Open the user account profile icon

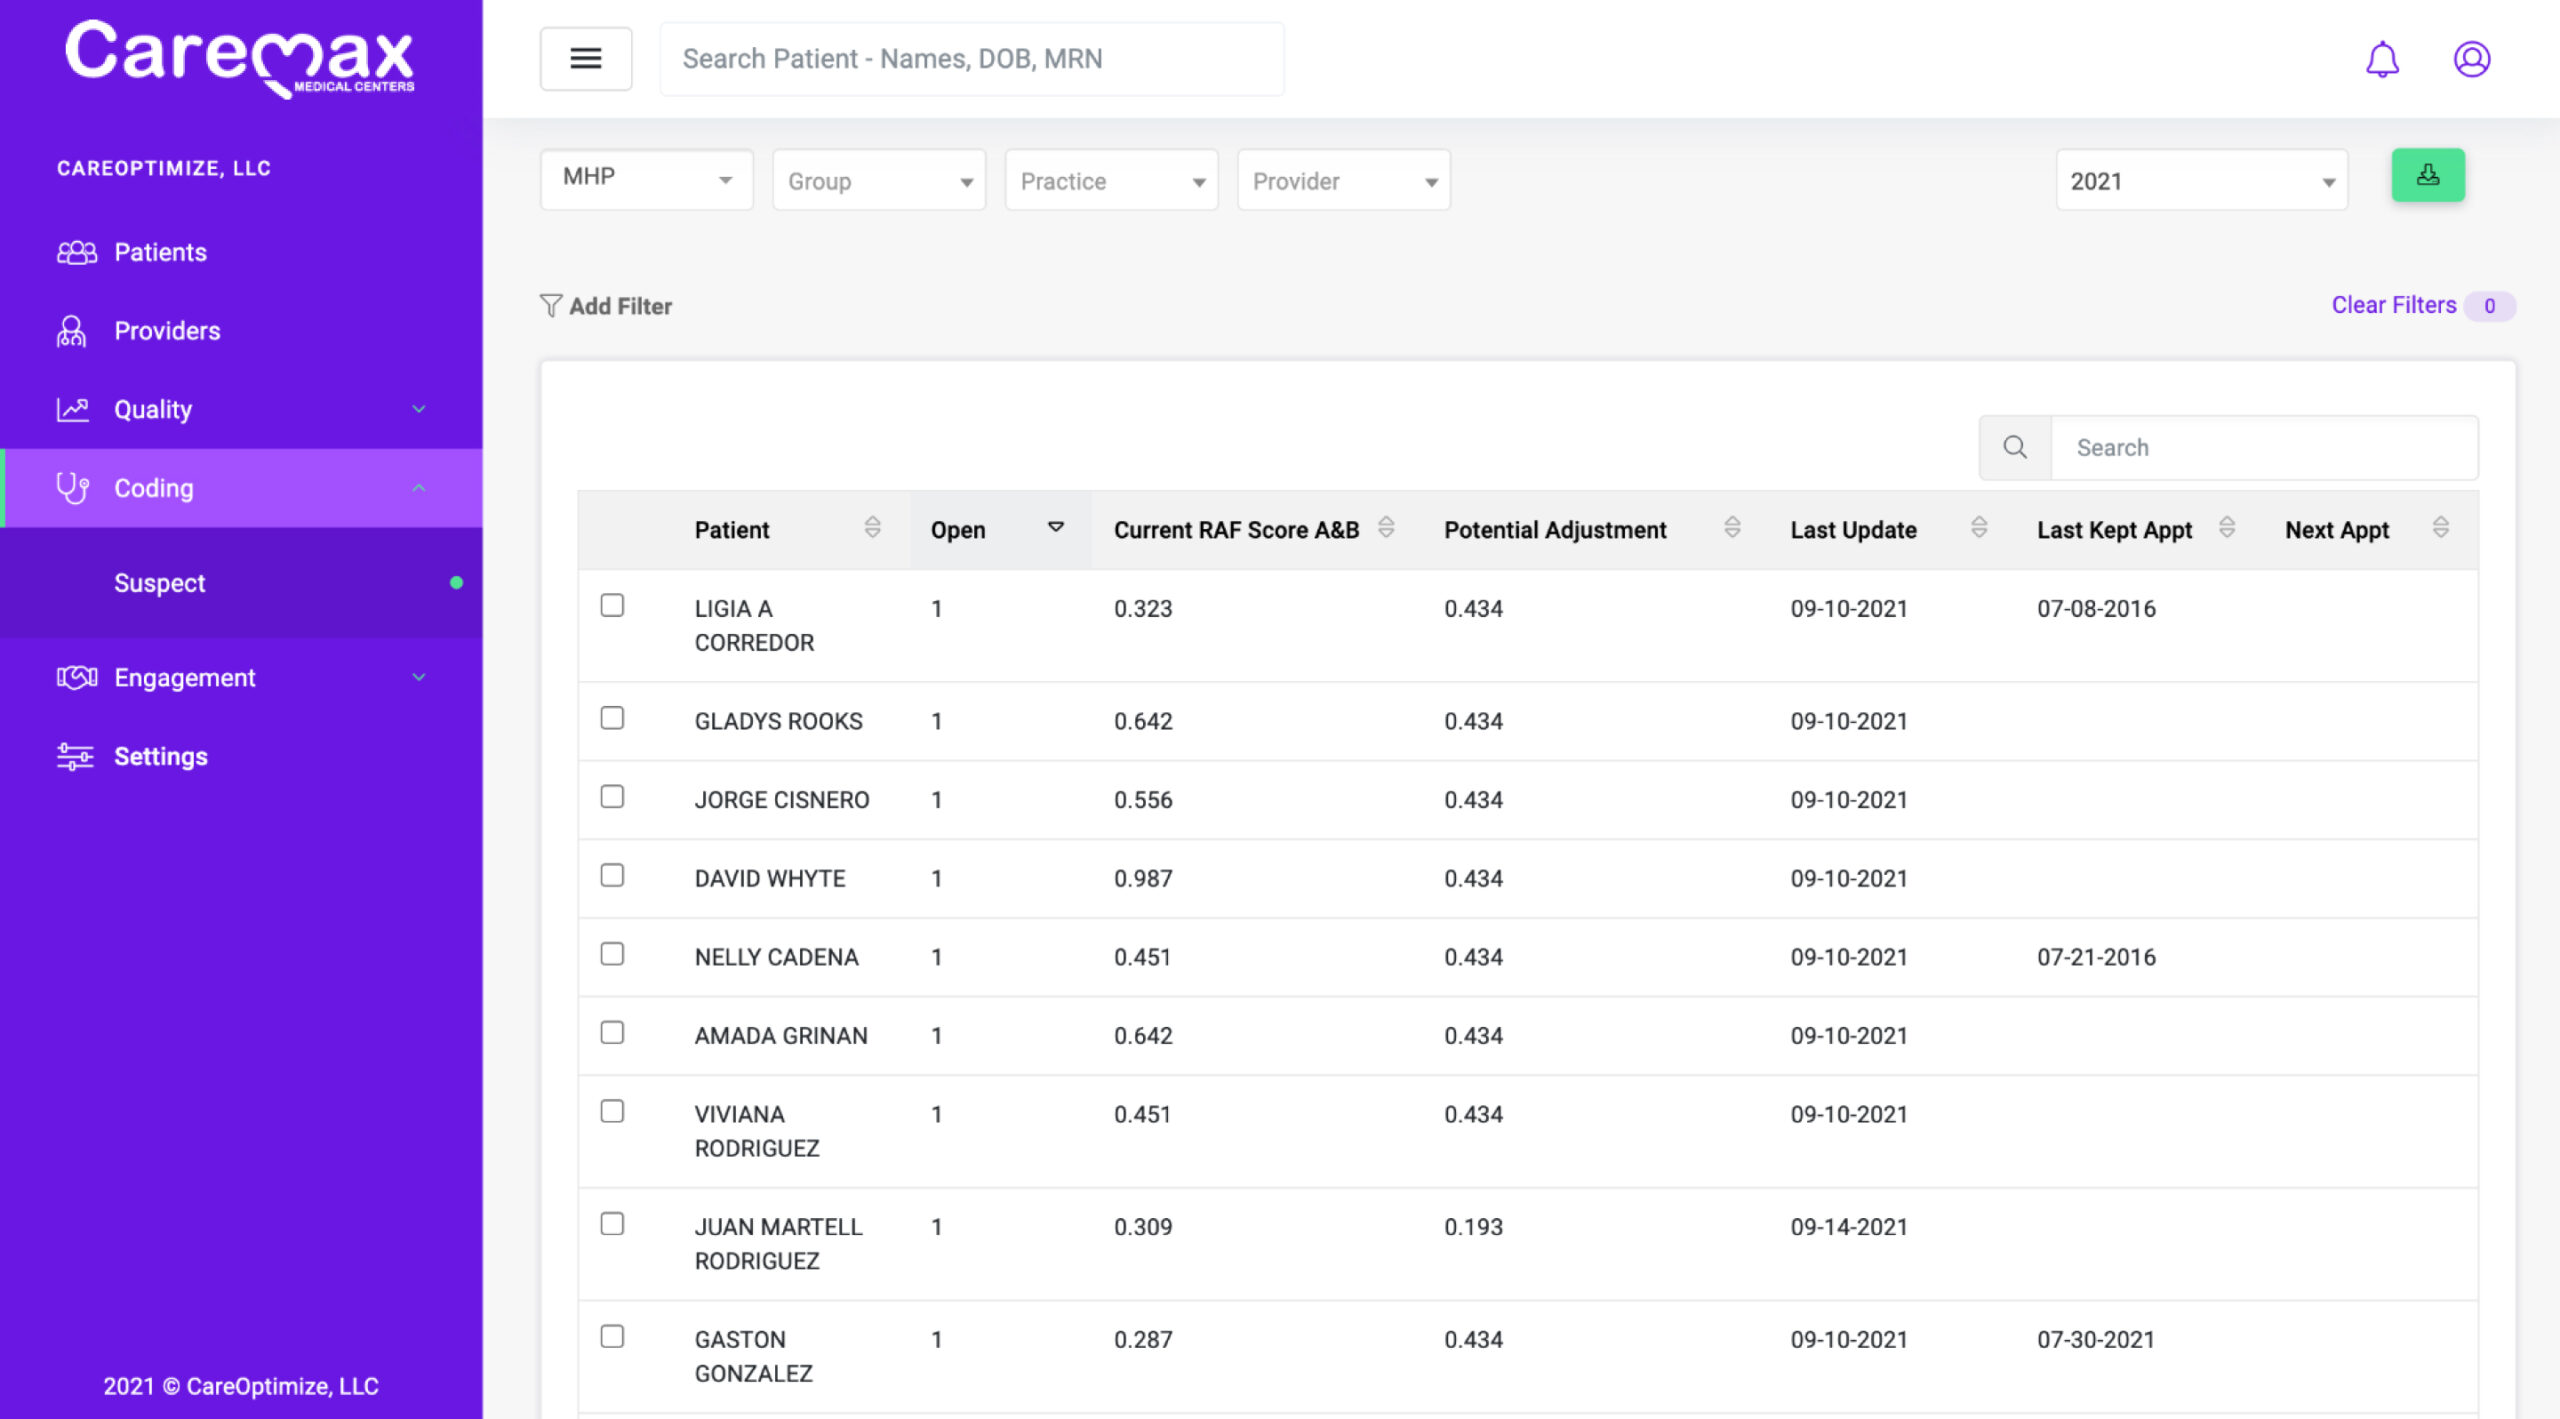click(2471, 59)
